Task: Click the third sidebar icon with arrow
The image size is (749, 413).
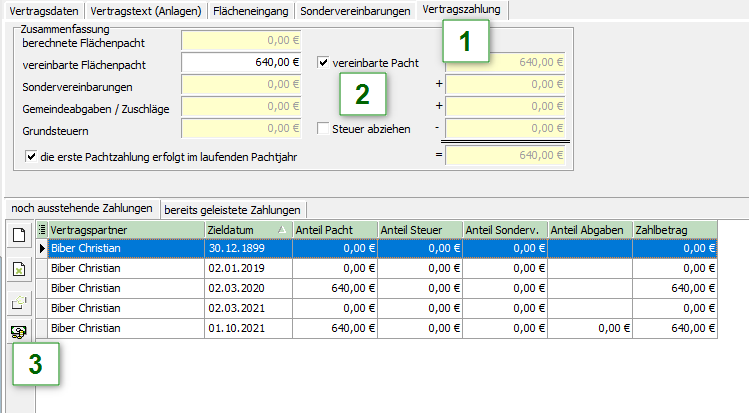Action: (19, 301)
